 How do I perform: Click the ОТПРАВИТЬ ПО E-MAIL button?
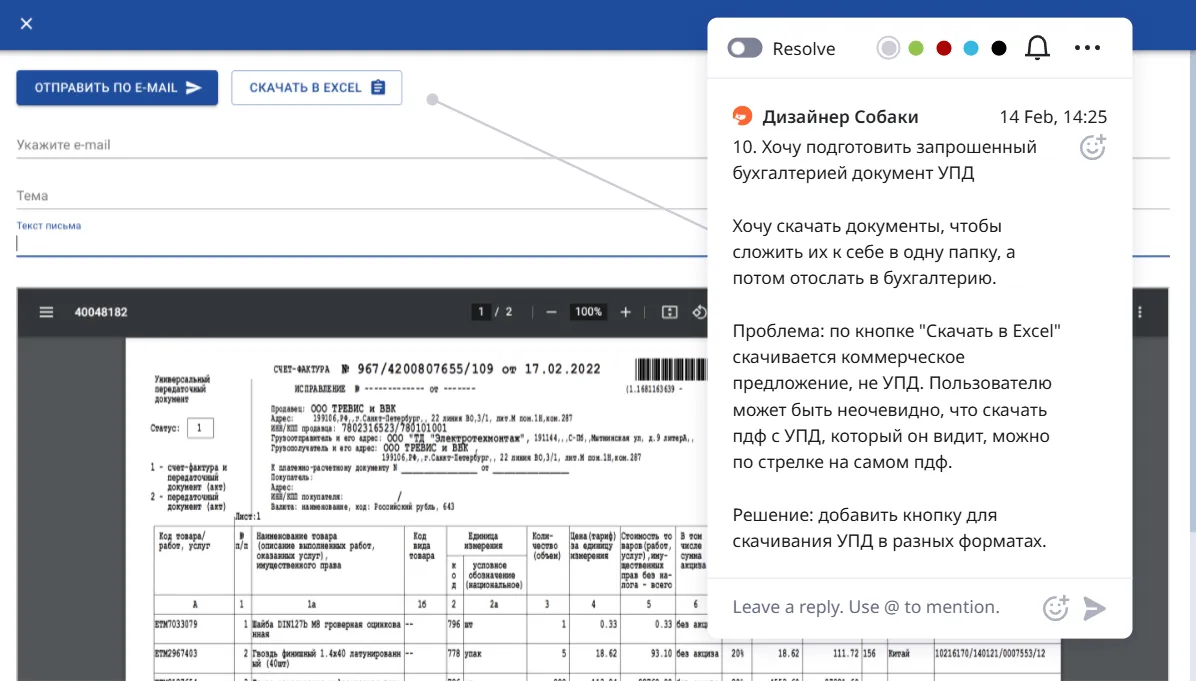tap(116, 88)
